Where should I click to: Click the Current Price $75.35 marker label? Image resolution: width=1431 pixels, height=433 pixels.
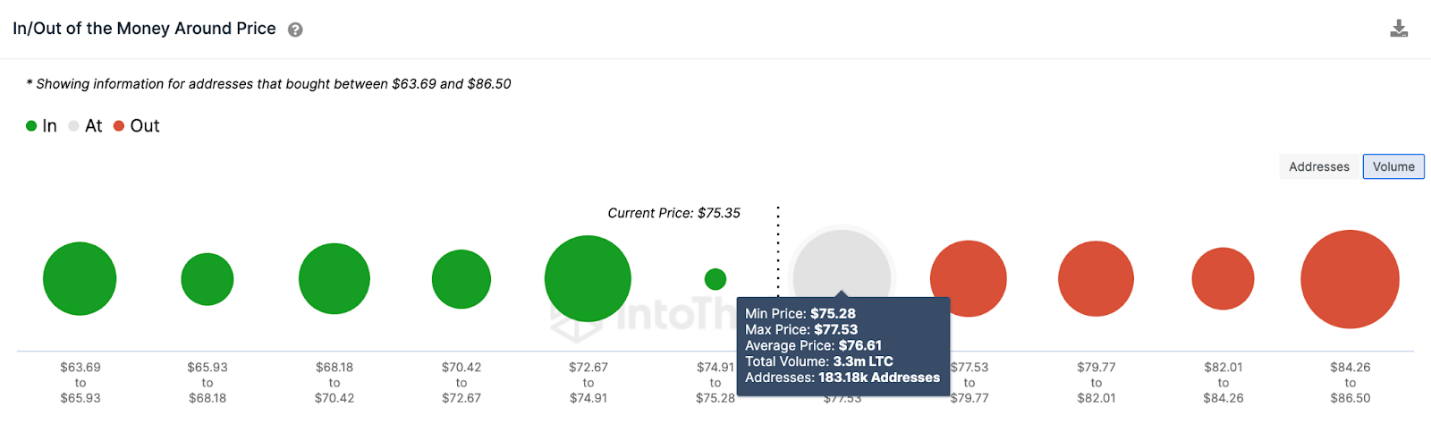(x=674, y=213)
